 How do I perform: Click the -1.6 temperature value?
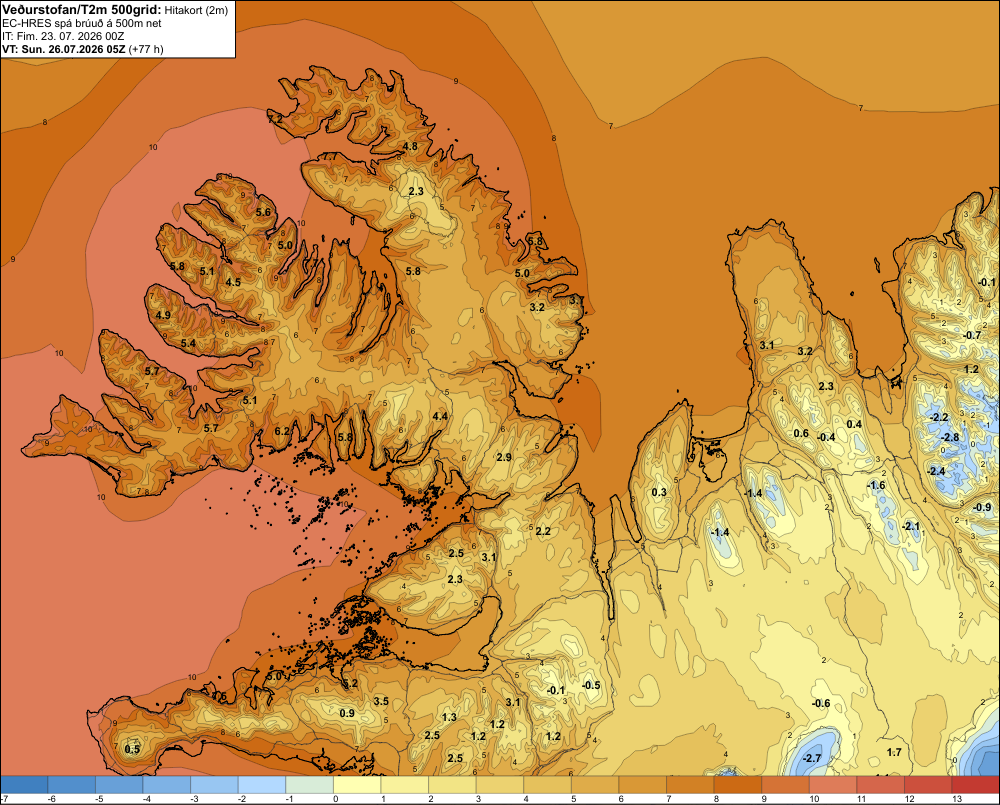click(x=876, y=485)
